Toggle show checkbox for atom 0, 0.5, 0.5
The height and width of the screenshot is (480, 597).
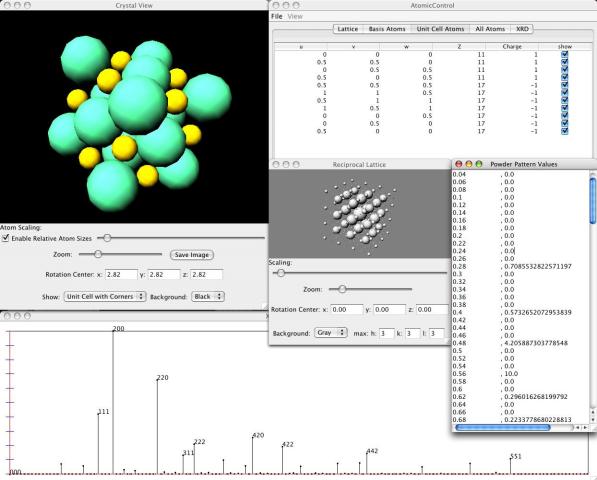pyautogui.click(x=565, y=70)
